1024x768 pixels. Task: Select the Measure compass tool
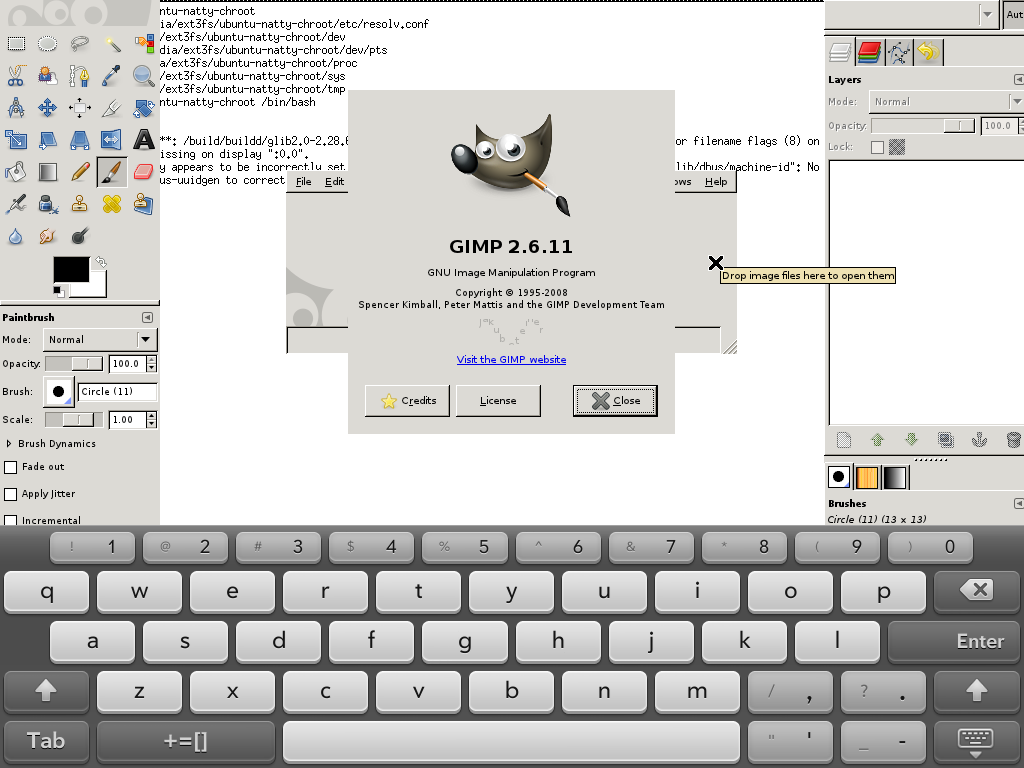16,108
